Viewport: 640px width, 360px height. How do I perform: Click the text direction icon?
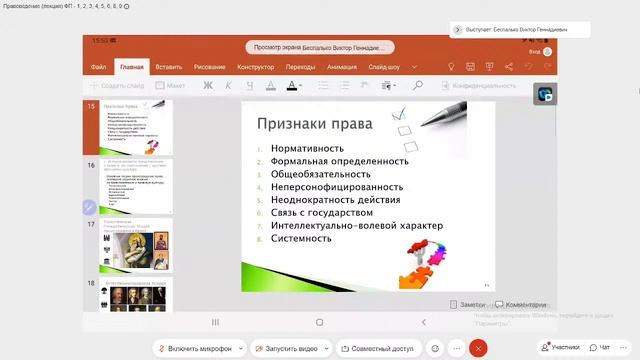click(364, 85)
